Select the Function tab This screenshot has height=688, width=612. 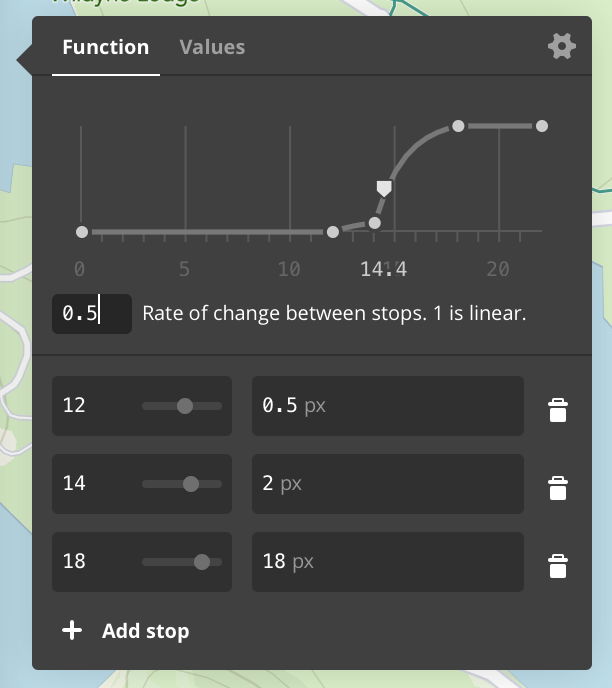tap(105, 47)
